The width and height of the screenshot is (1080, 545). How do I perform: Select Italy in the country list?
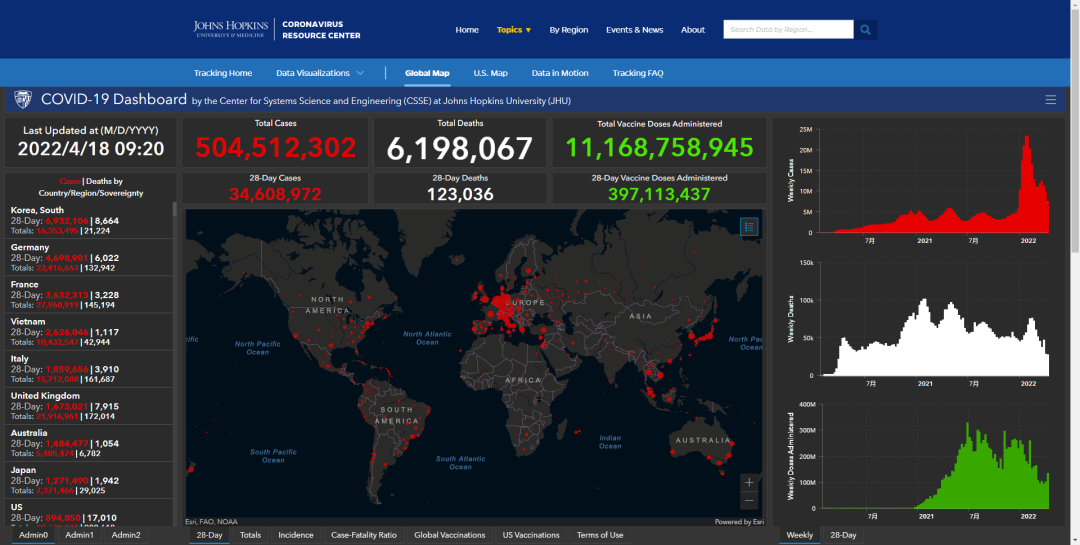(89, 369)
